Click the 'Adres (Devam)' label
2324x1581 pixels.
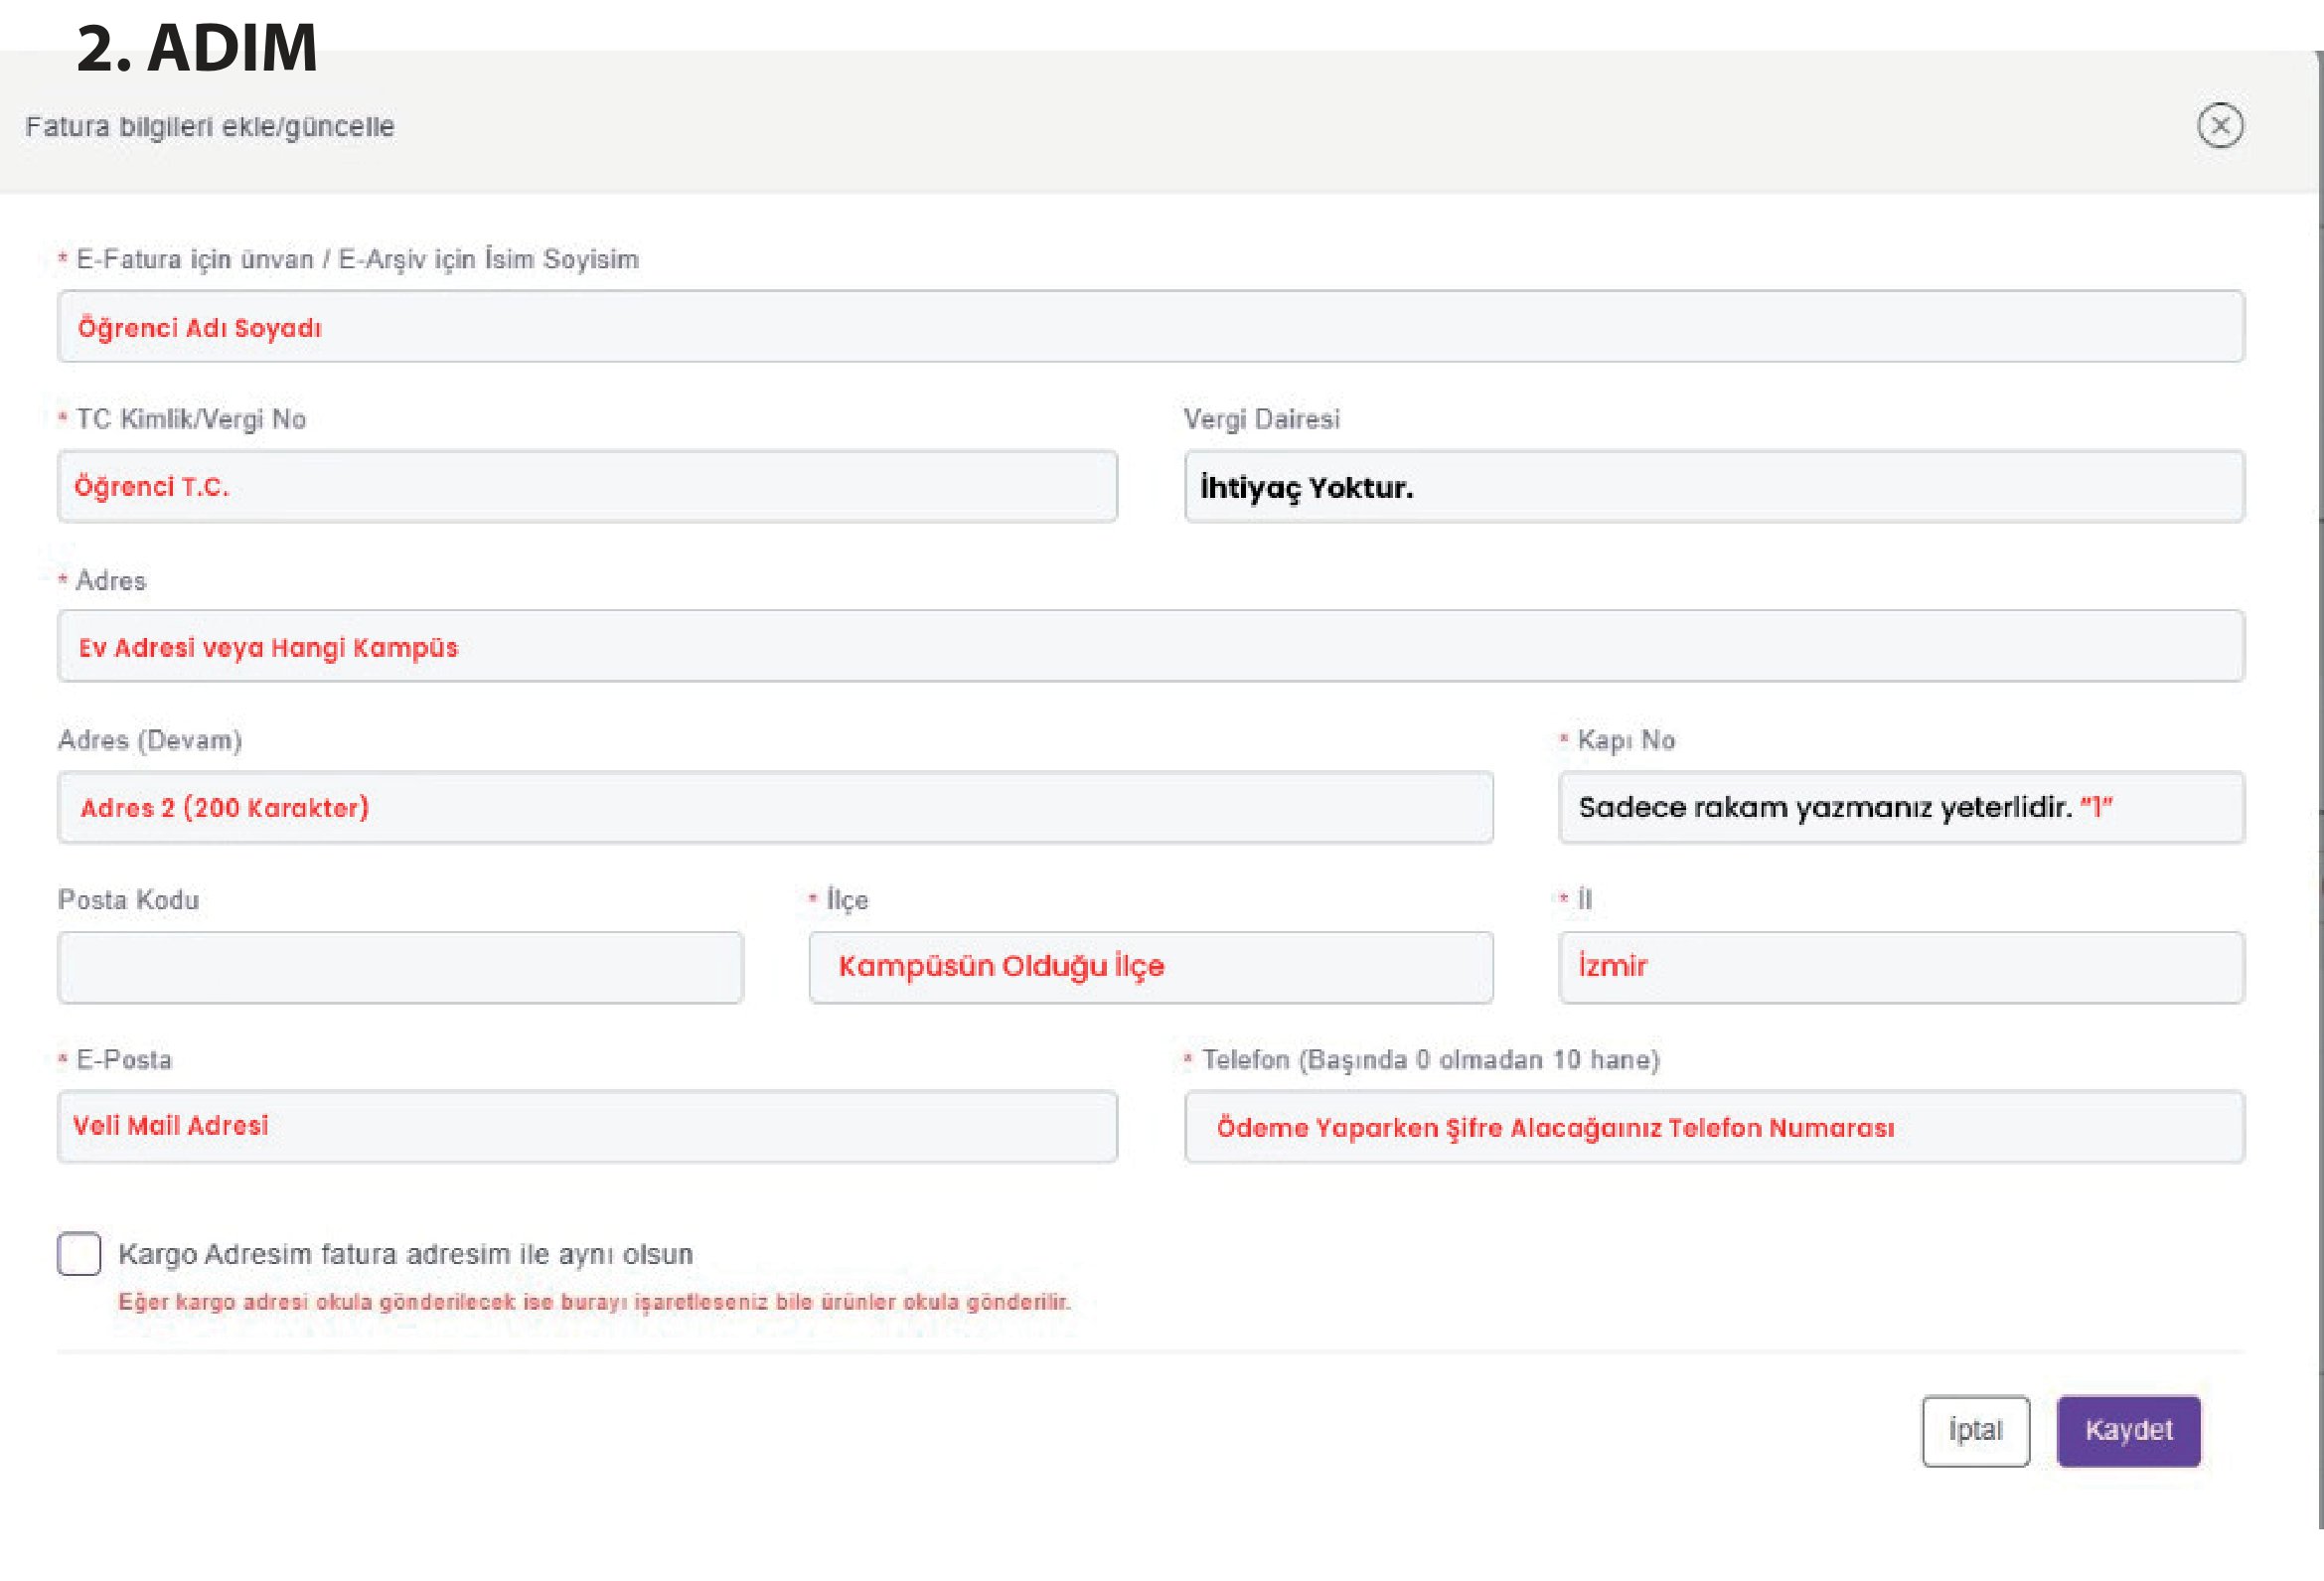[x=150, y=740]
